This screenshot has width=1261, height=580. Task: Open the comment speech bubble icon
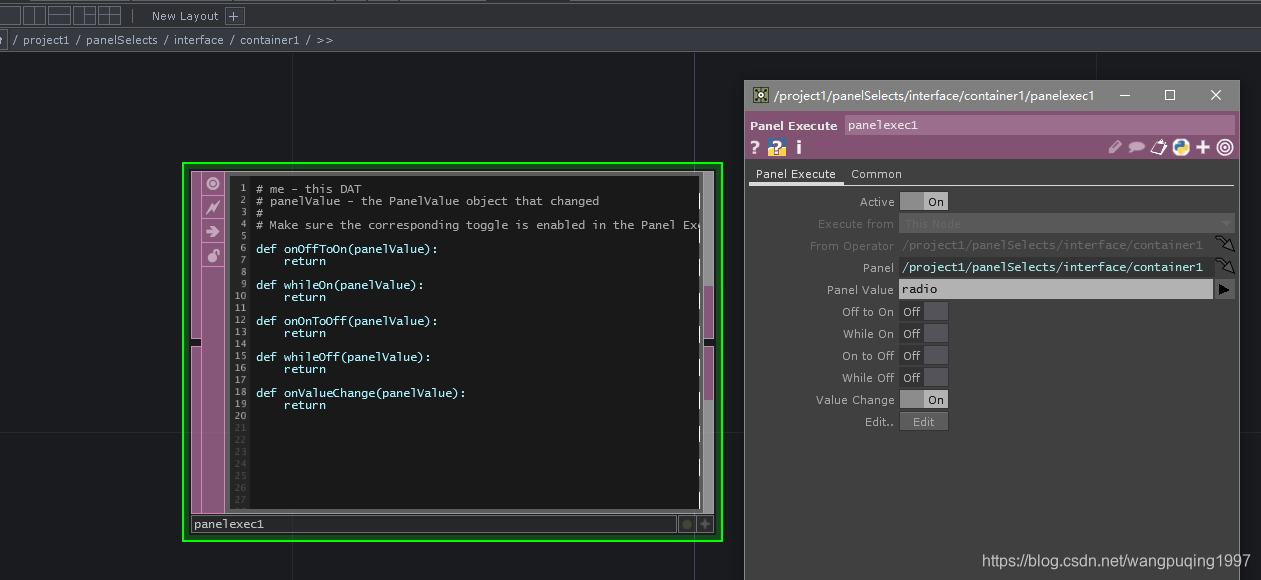click(x=1137, y=147)
